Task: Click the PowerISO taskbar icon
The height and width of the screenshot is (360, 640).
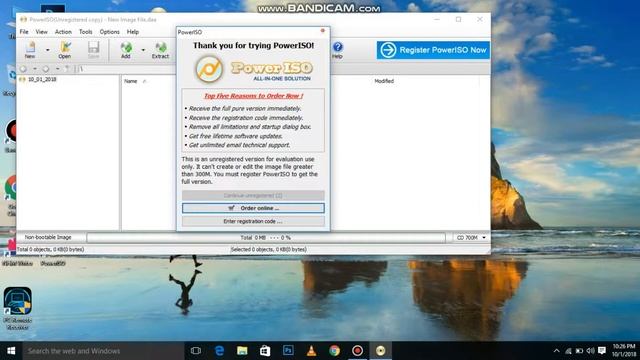Action: (380, 351)
